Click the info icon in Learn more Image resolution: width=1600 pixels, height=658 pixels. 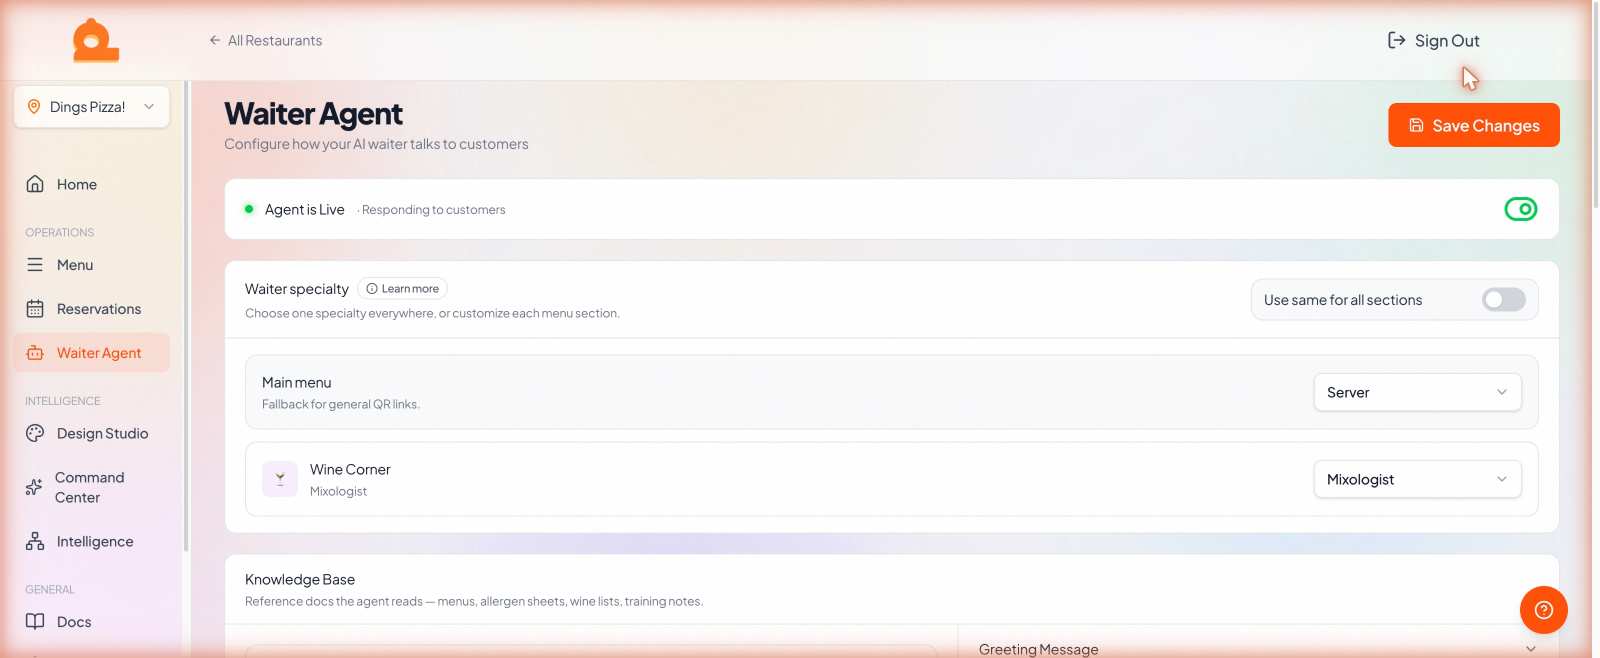[372, 289]
